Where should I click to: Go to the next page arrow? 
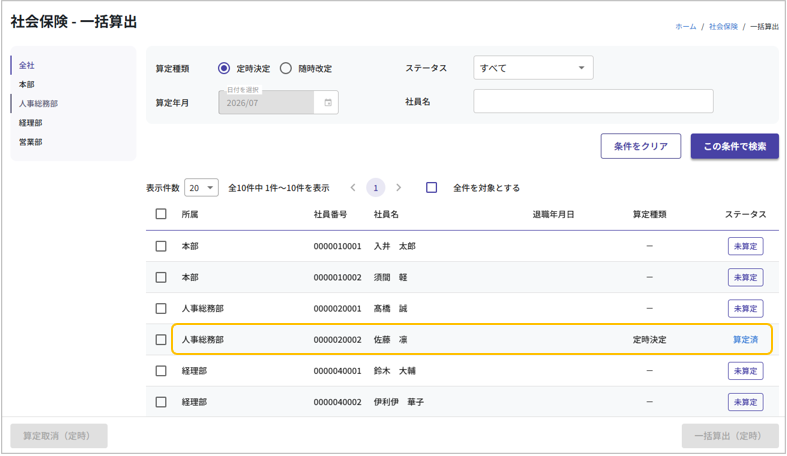(x=399, y=188)
